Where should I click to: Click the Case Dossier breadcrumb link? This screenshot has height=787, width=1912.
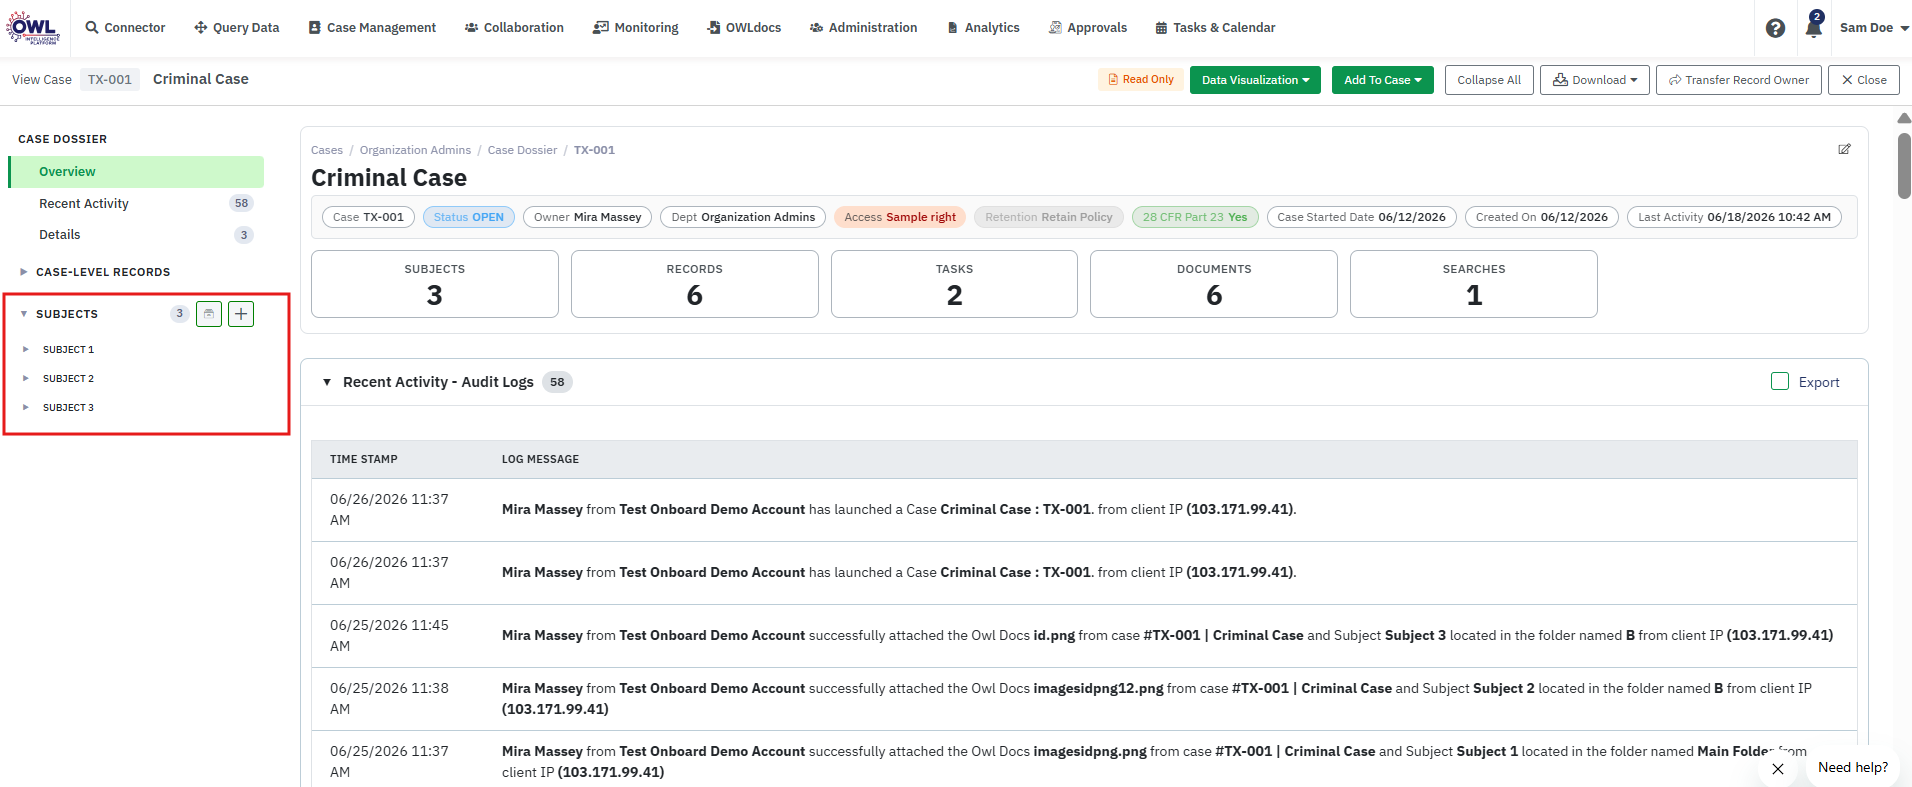(522, 150)
